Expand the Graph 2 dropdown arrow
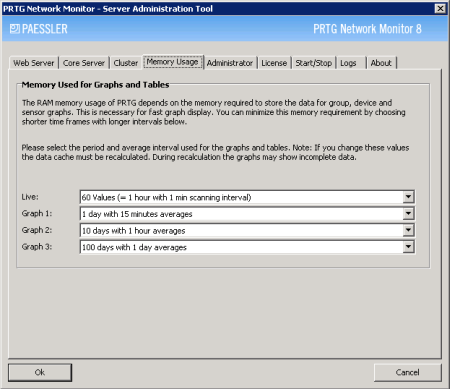 click(x=408, y=230)
